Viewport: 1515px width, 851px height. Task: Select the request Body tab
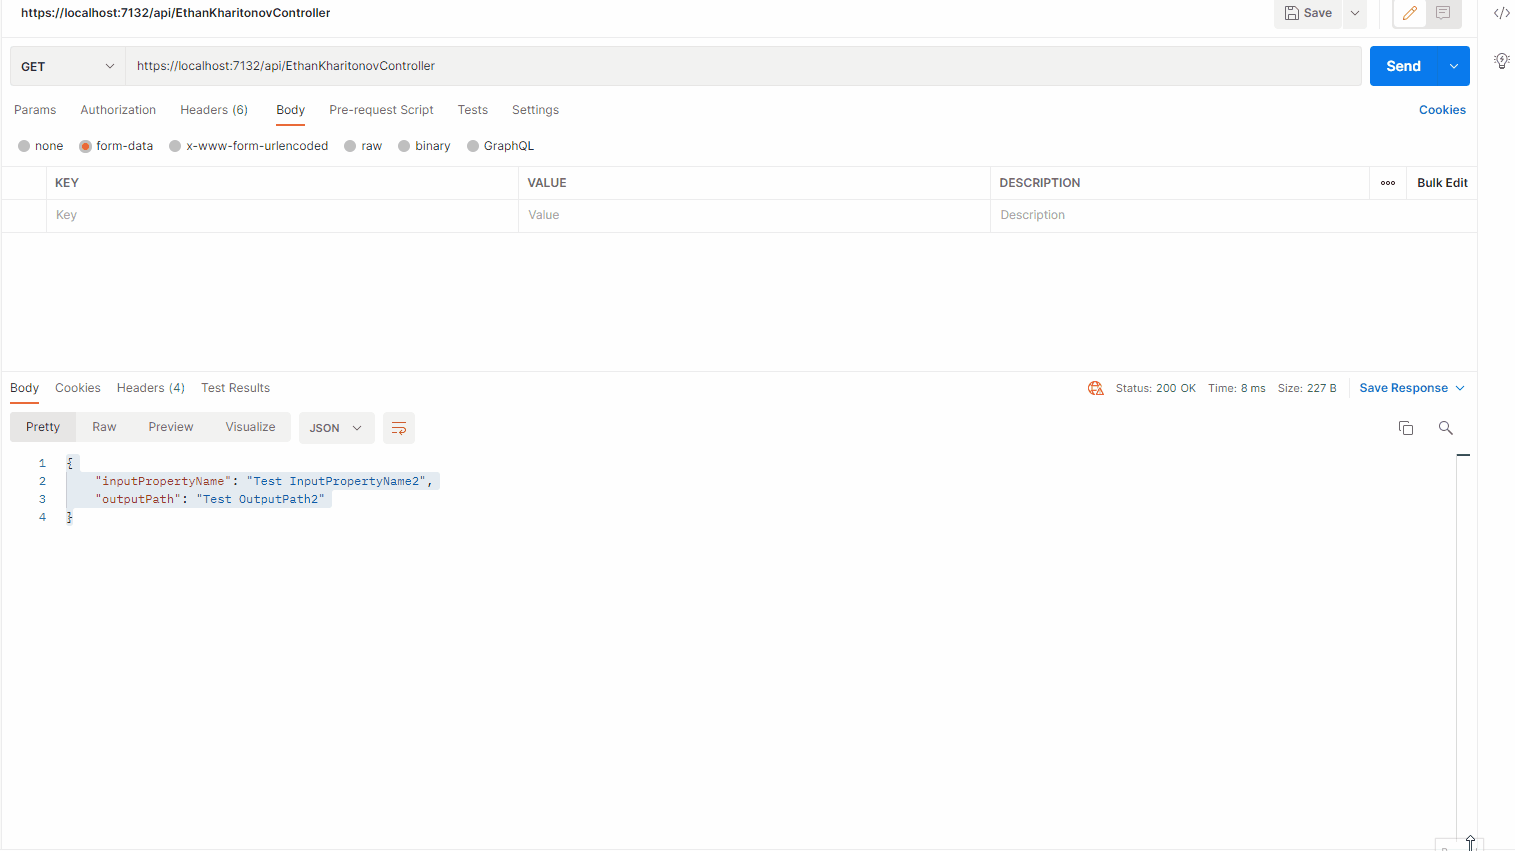click(x=290, y=110)
